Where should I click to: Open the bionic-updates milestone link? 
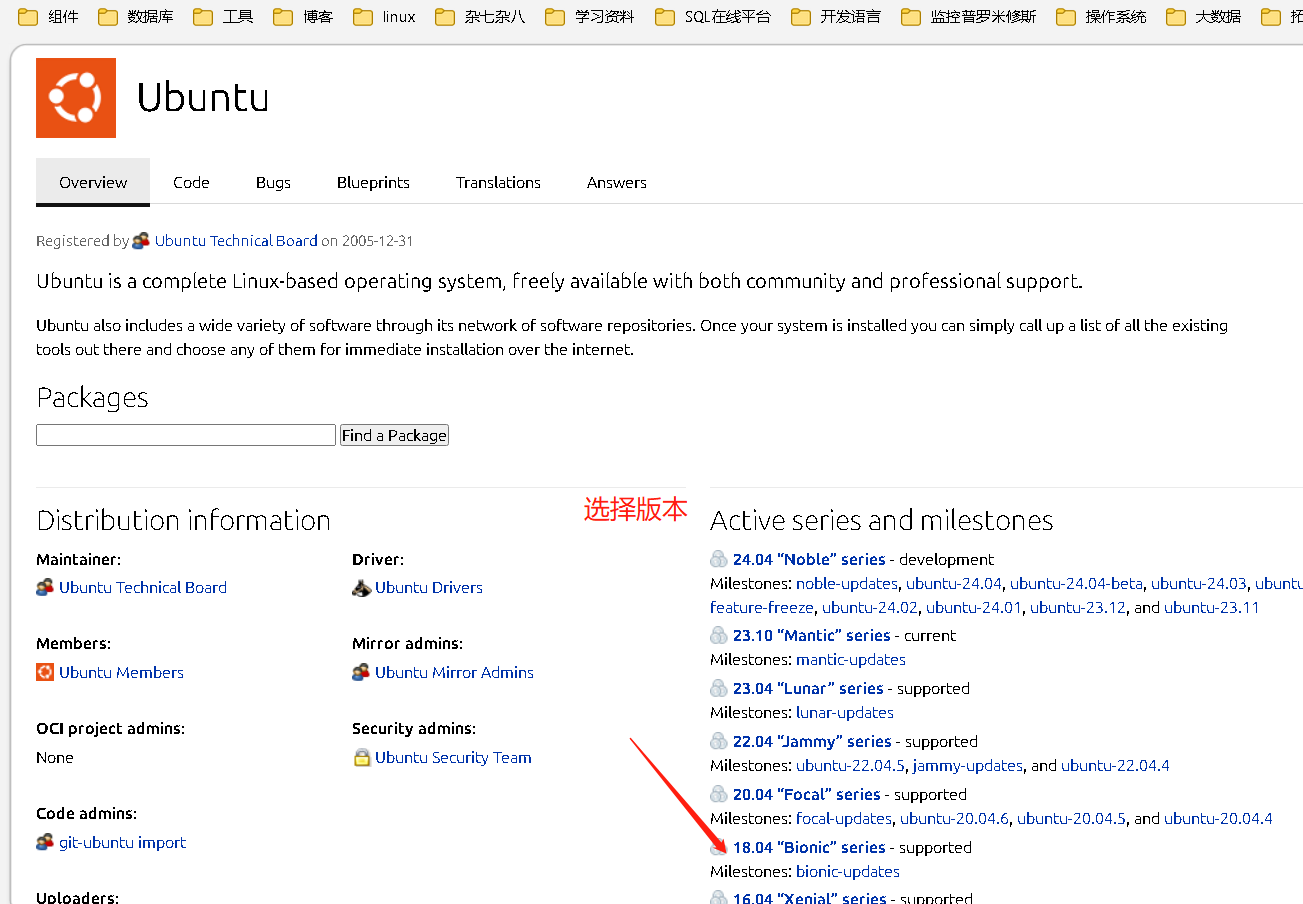(848, 871)
